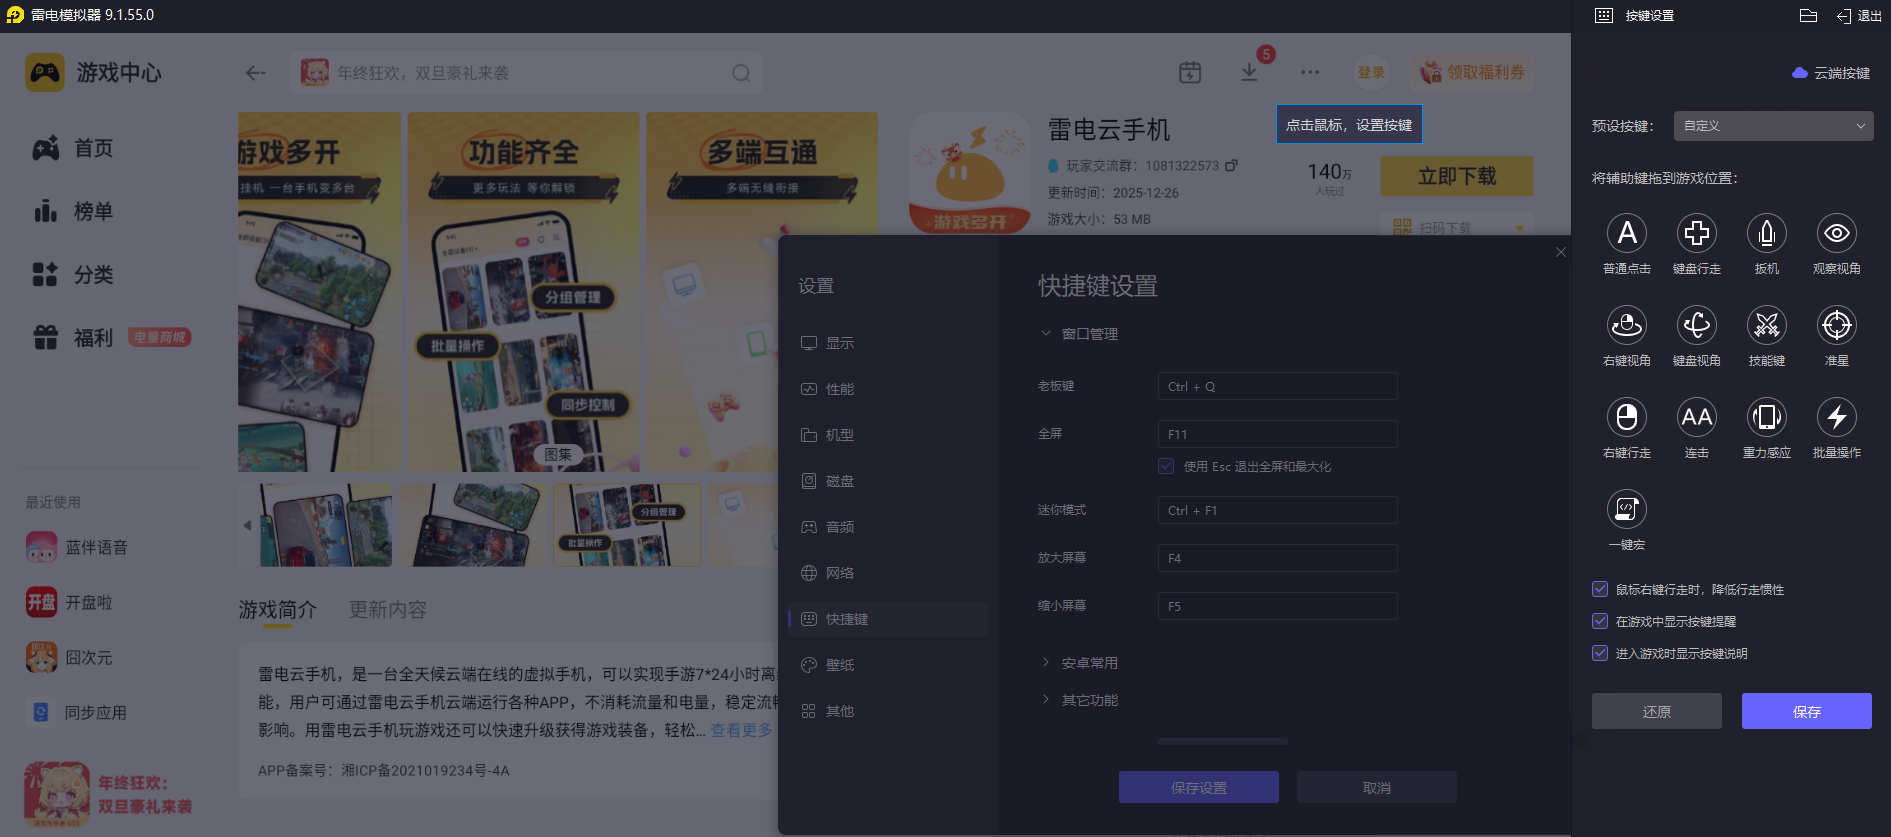Viewport: 1891px width, 837px height.
Task: Click the 保存设置 button
Action: (1199, 787)
